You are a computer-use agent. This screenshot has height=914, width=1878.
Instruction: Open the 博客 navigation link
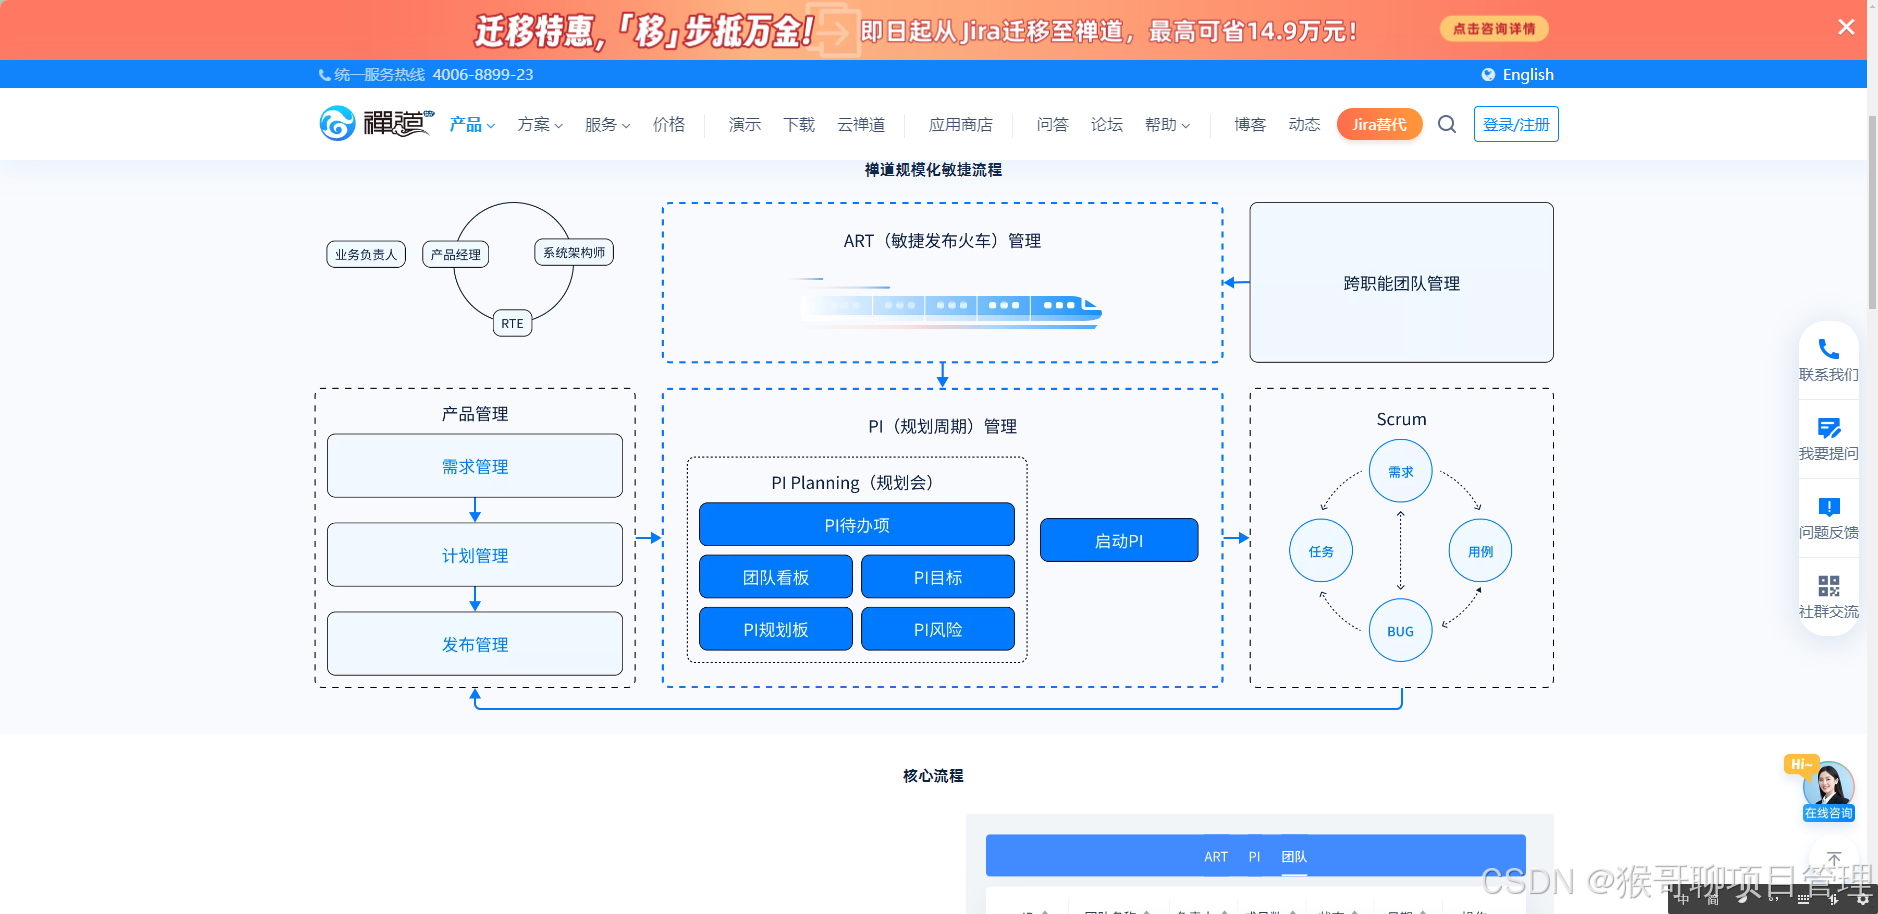1250,125
